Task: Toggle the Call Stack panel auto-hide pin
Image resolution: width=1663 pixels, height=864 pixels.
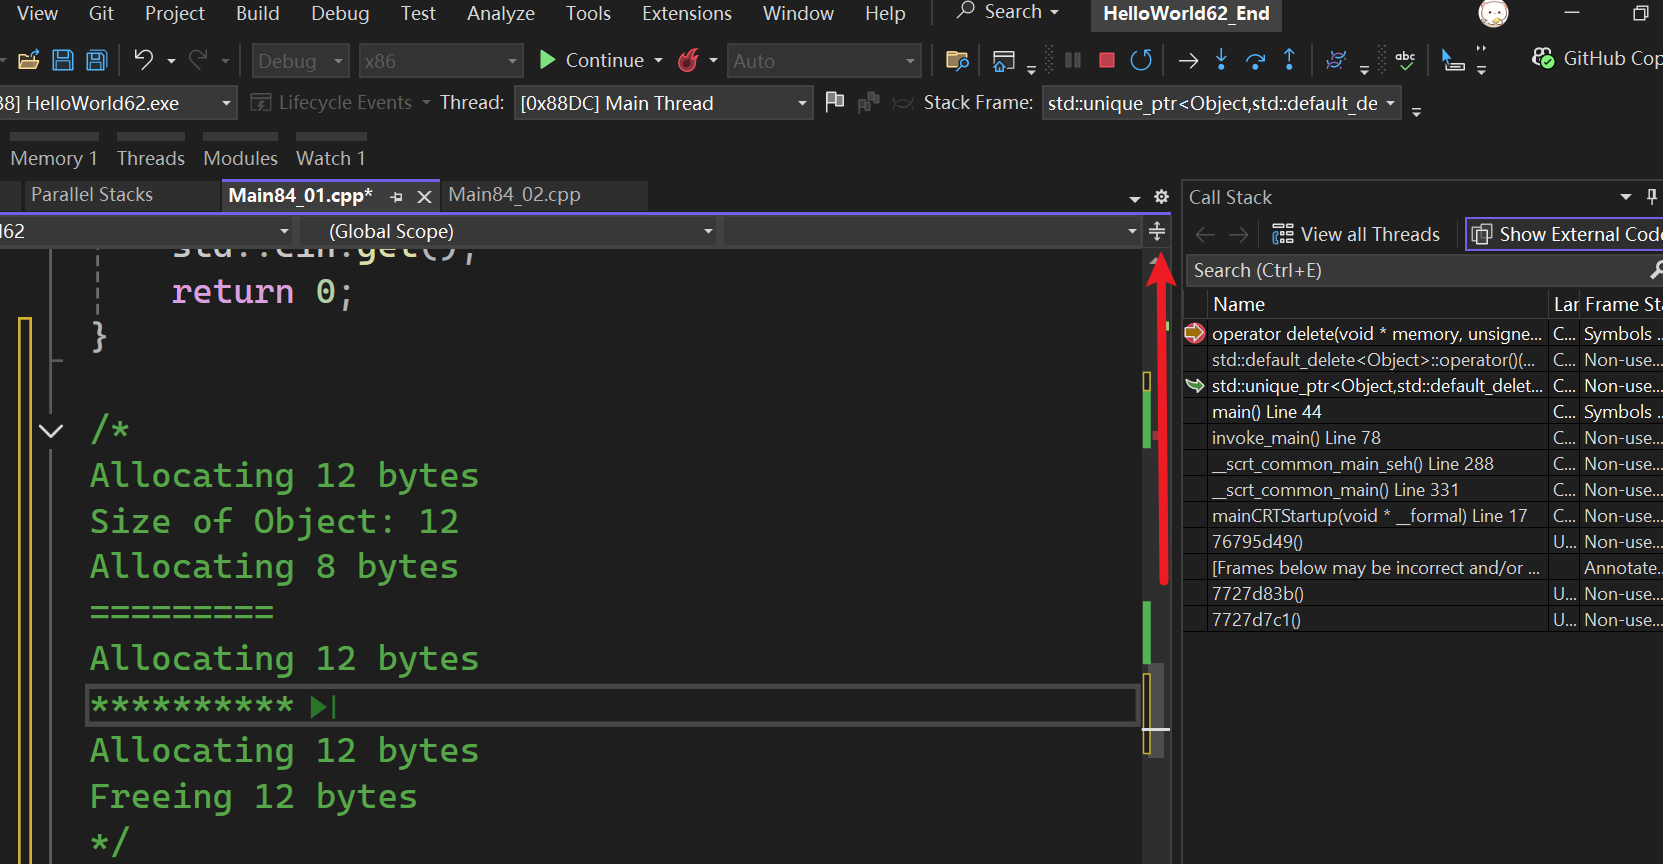Action: coord(1651,197)
